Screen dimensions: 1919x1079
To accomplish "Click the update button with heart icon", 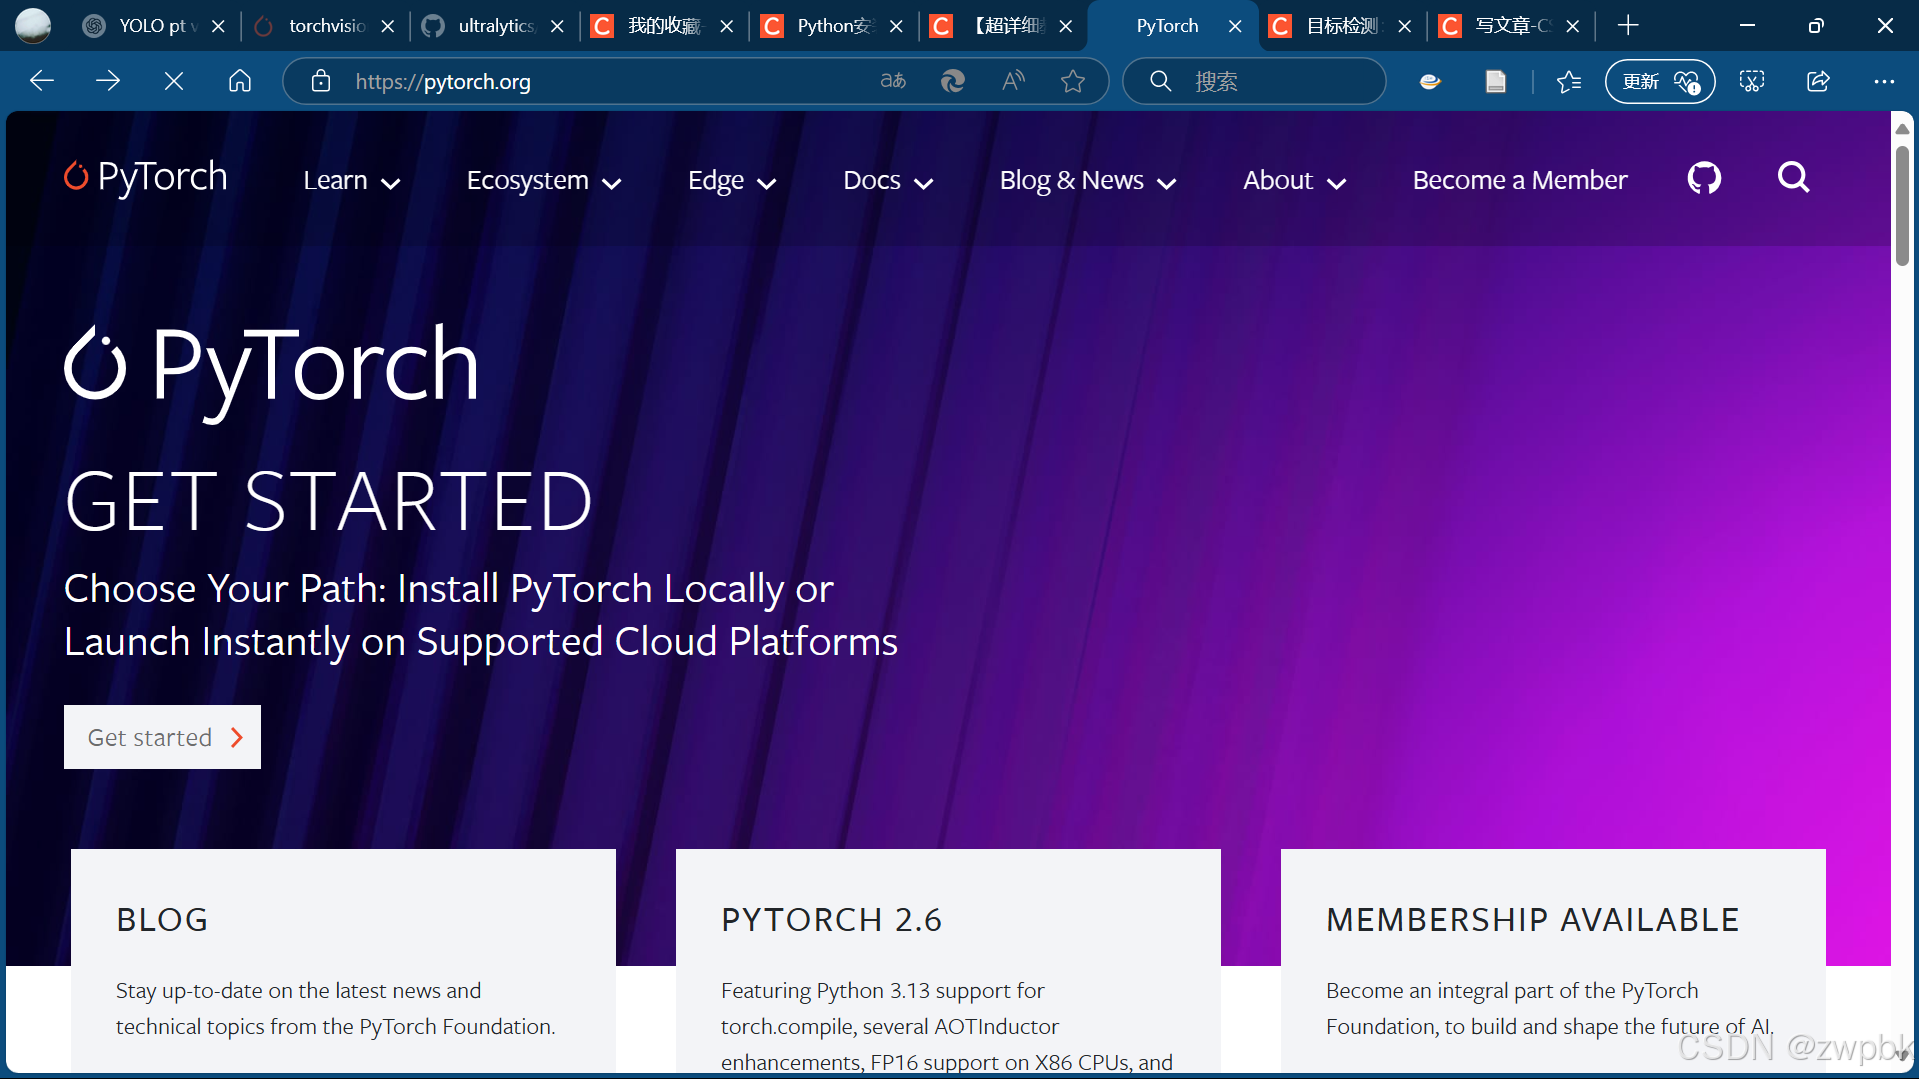I will pos(1660,81).
